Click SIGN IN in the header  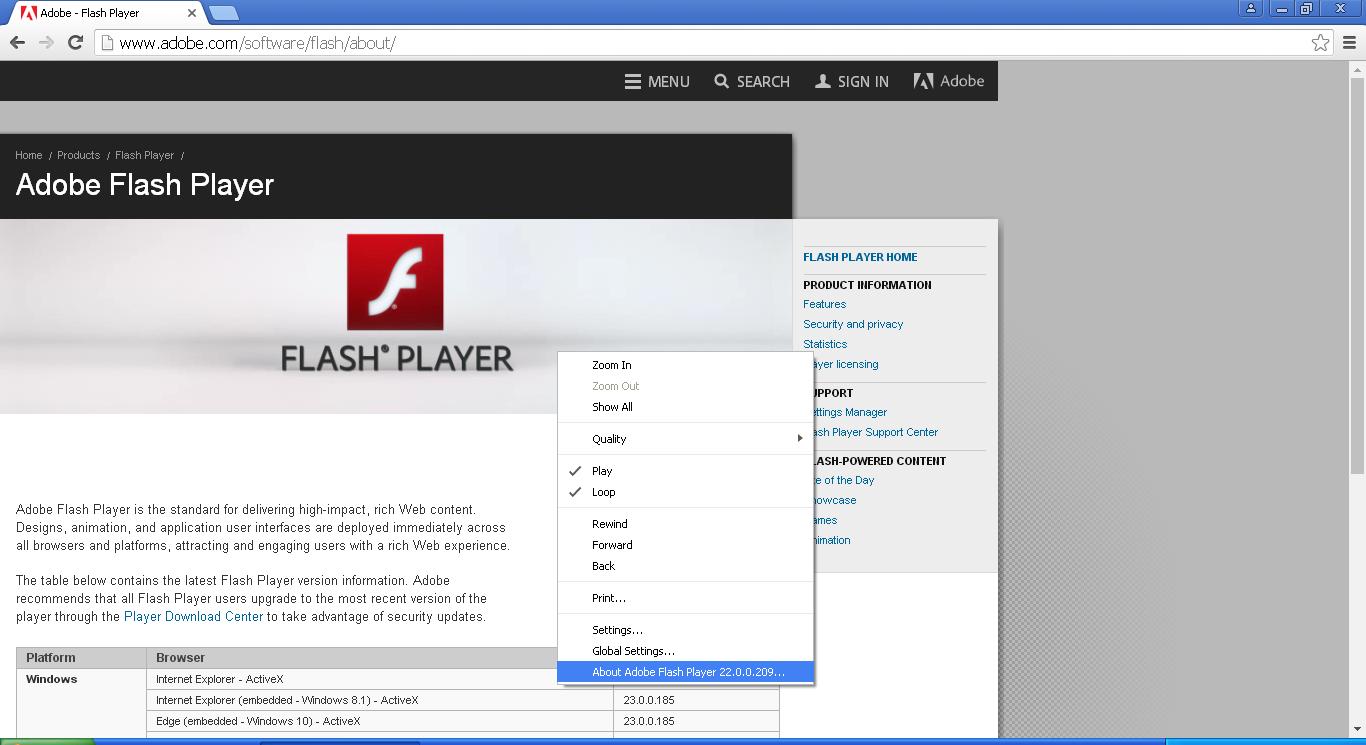[852, 82]
